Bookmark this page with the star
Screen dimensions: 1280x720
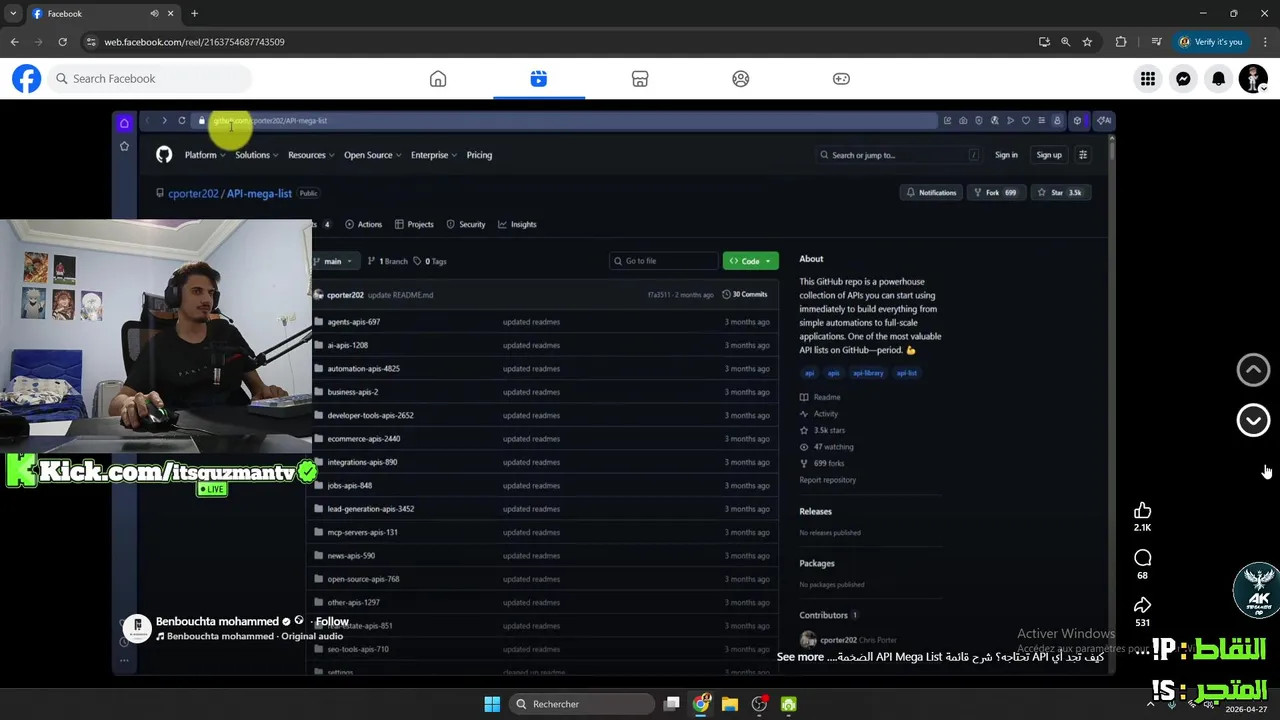point(1087,42)
